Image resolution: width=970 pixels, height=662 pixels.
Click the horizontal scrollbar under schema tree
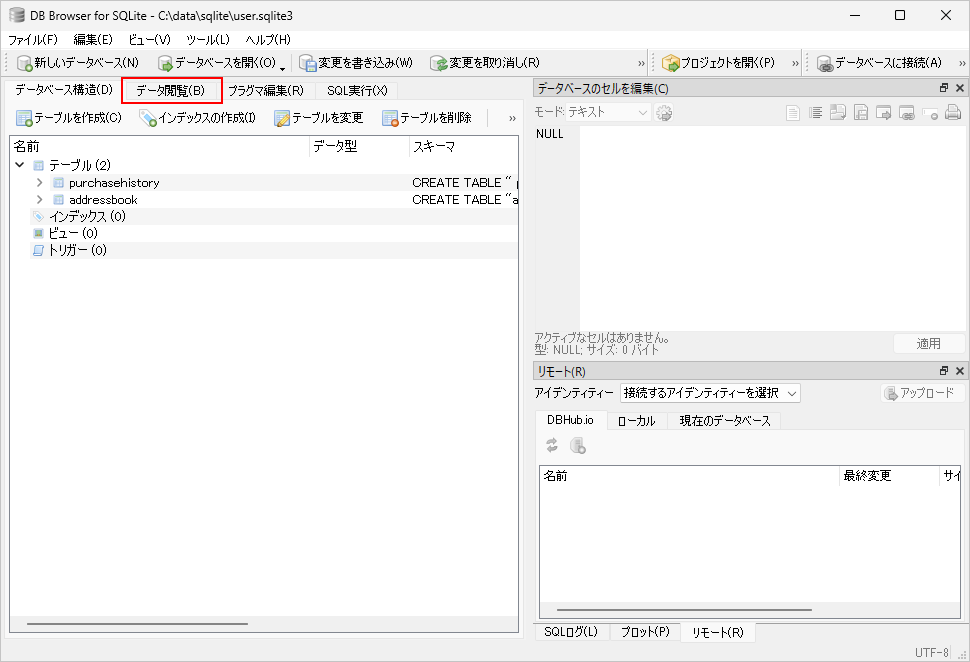[x=137, y=624]
